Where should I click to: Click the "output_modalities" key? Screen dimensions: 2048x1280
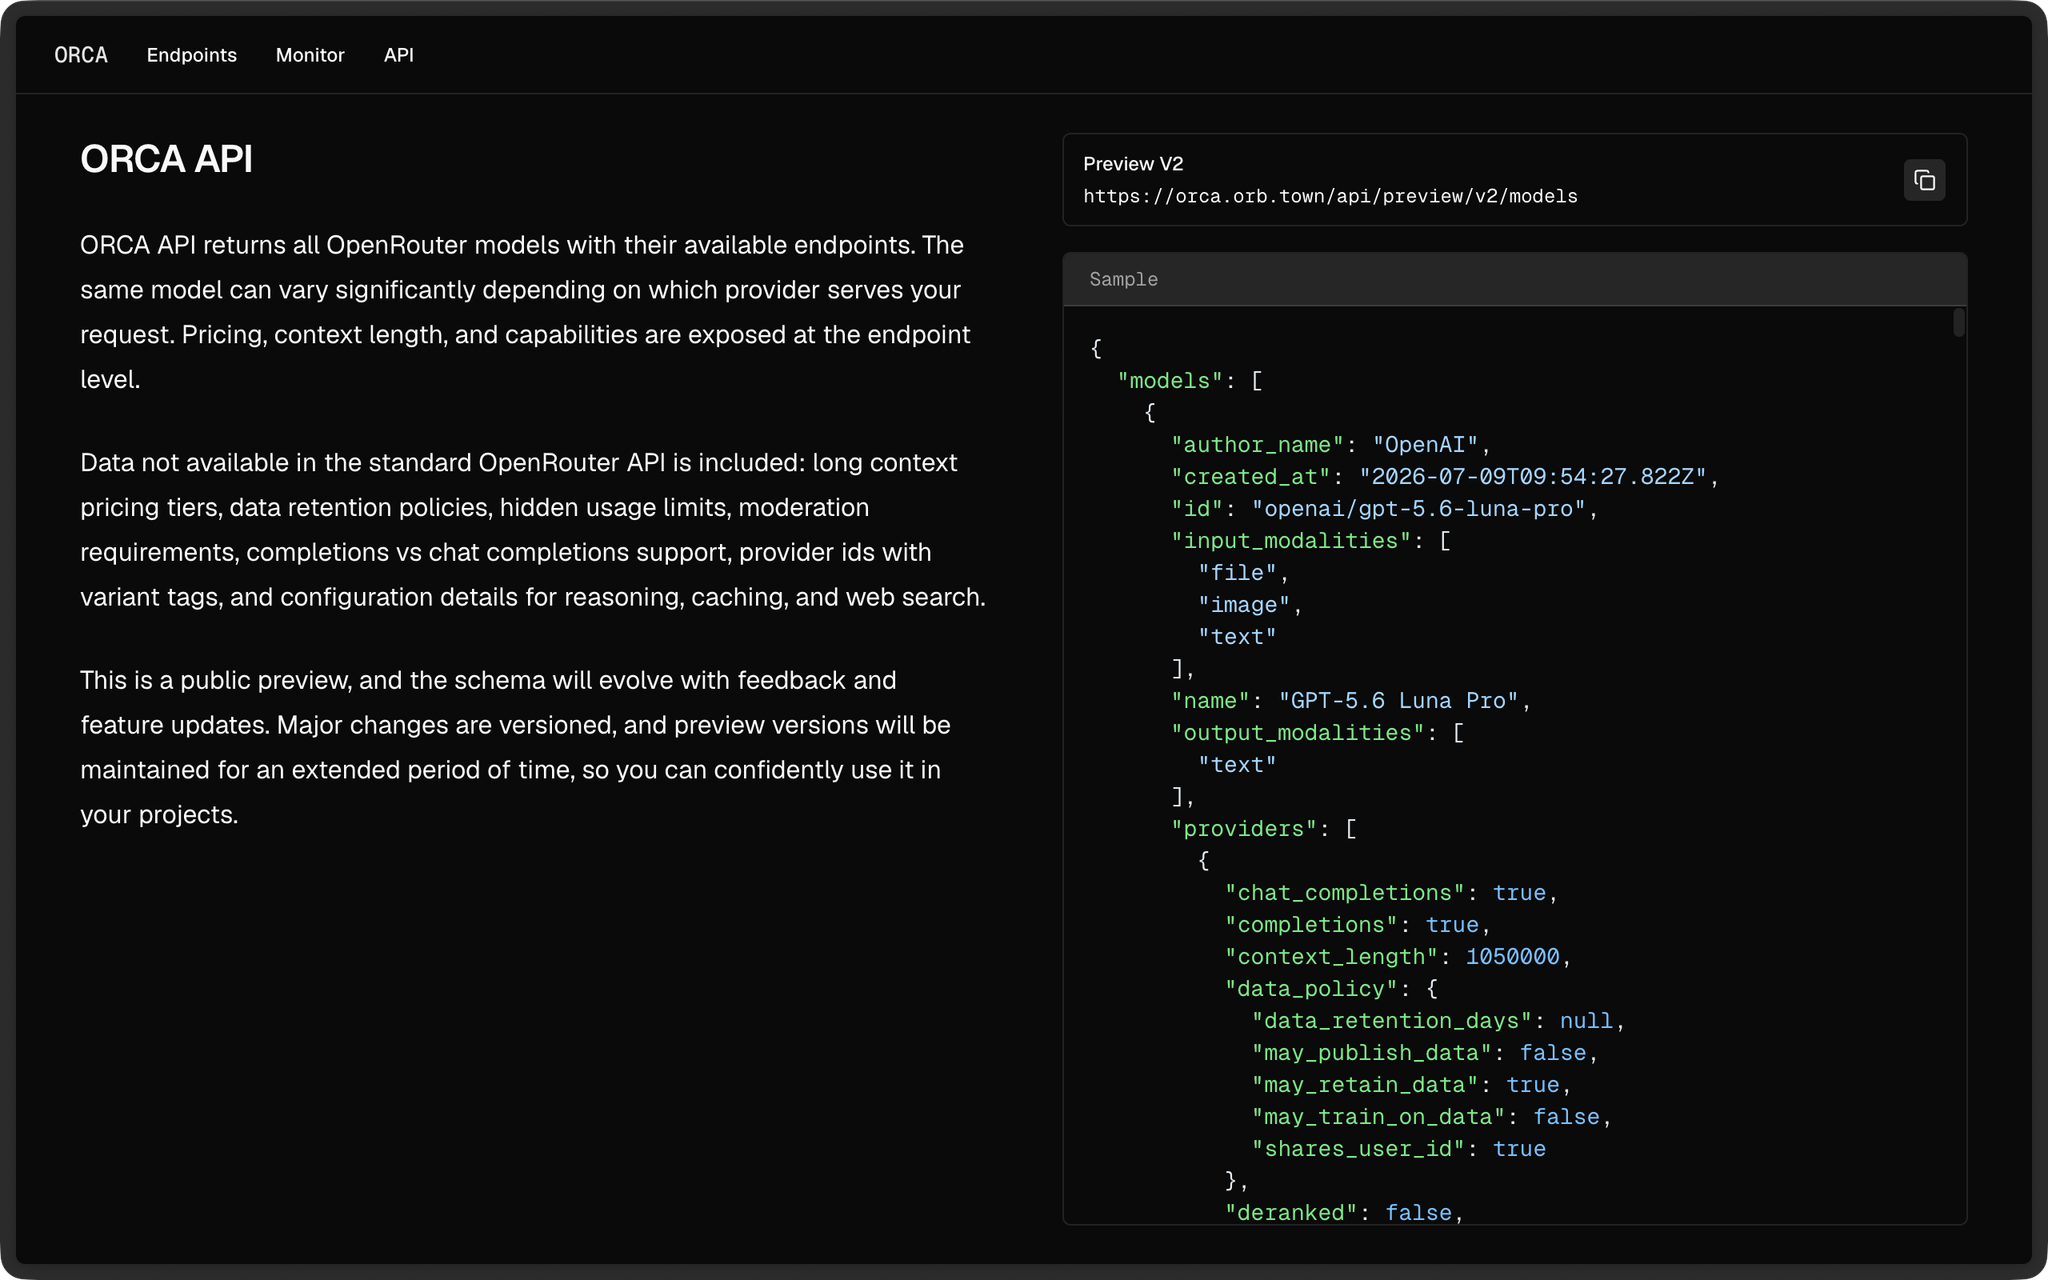[x=1298, y=733]
